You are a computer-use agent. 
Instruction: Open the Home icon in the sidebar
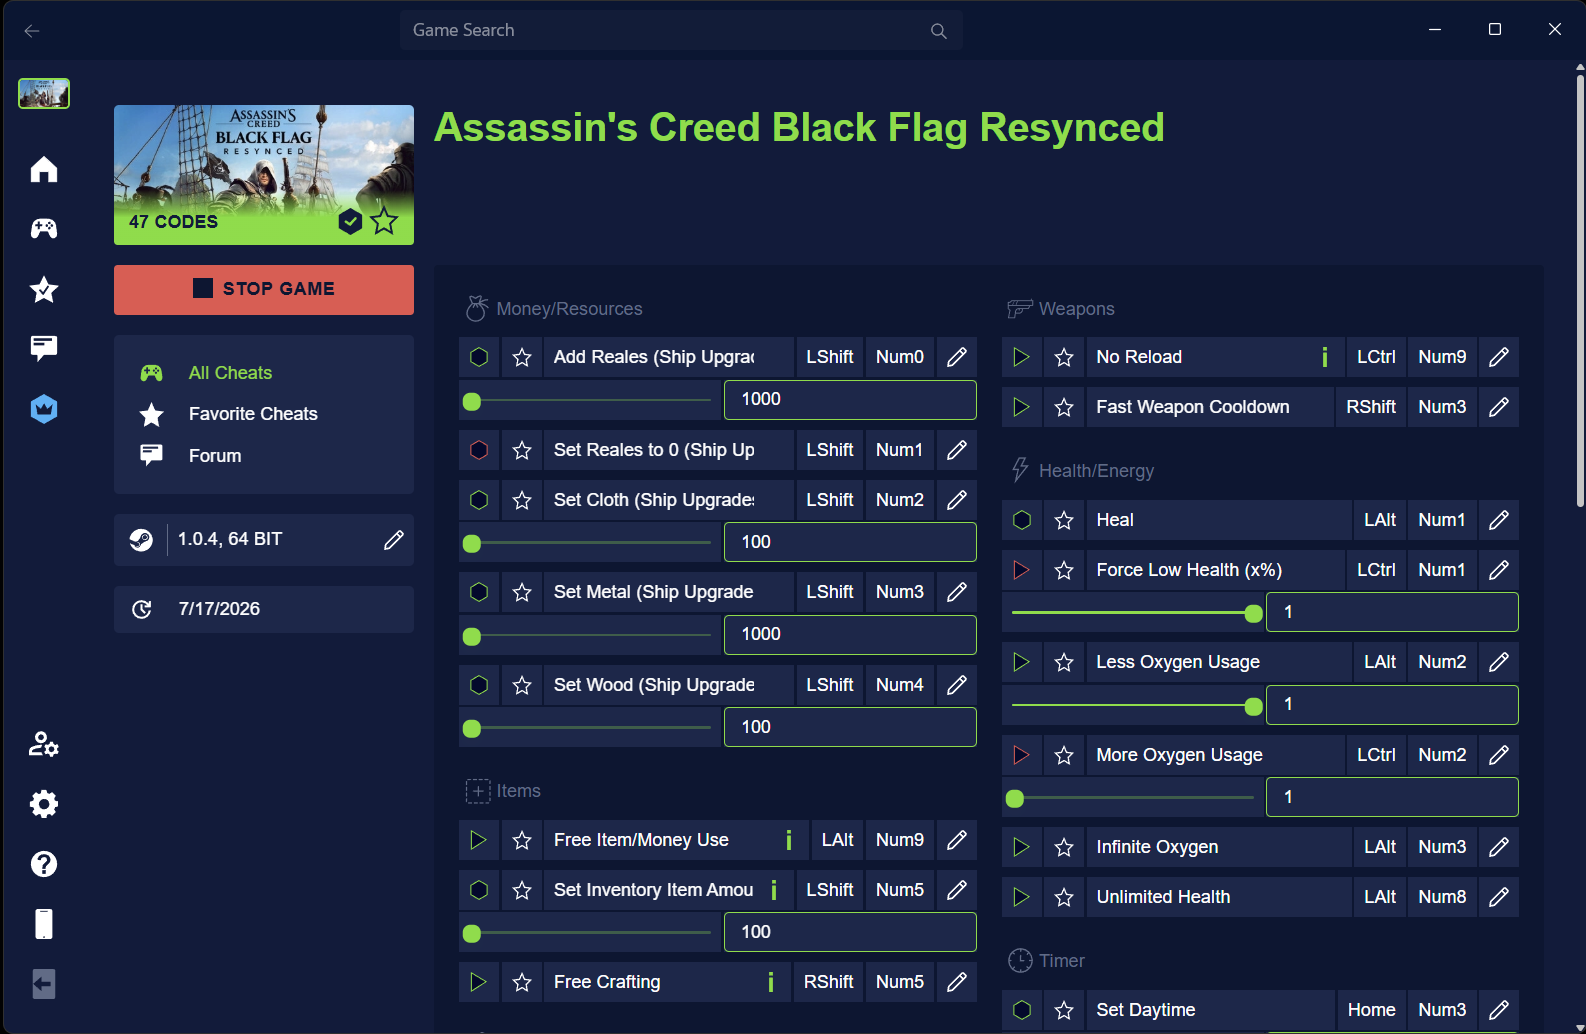click(x=44, y=169)
